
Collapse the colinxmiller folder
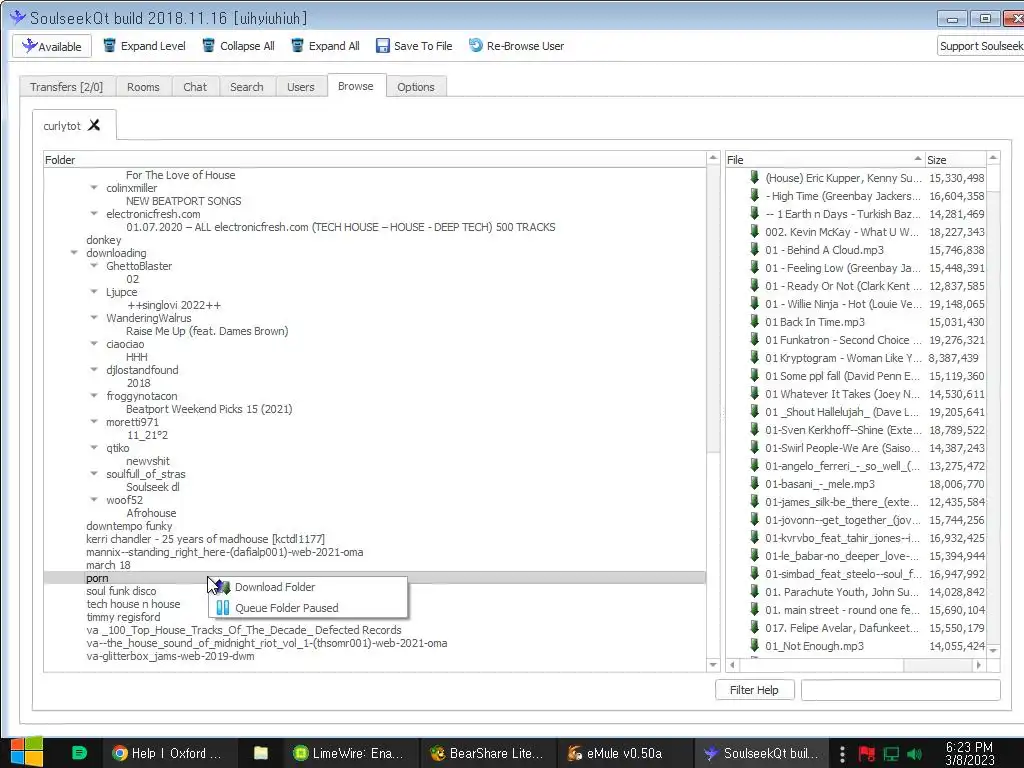tap(94, 187)
